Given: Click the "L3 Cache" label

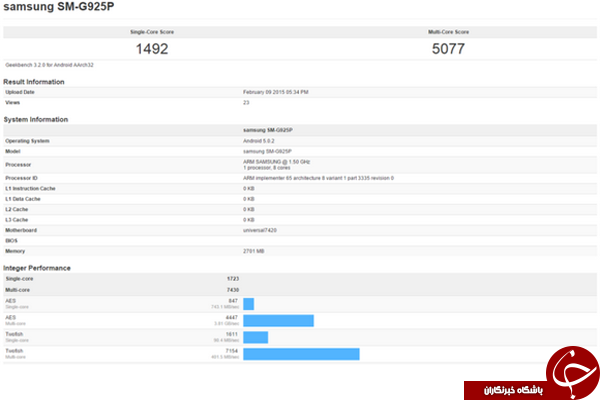Looking at the screenshot, I should [x=16, y=220].
